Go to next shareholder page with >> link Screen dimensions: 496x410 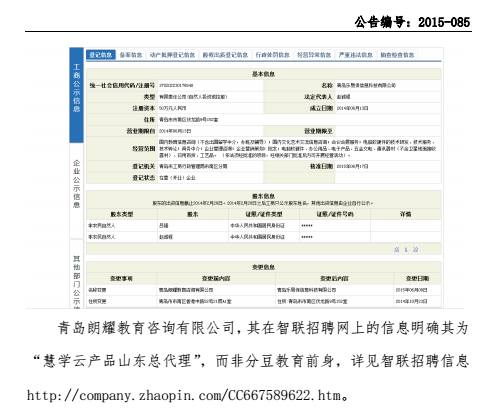(415, 249)
